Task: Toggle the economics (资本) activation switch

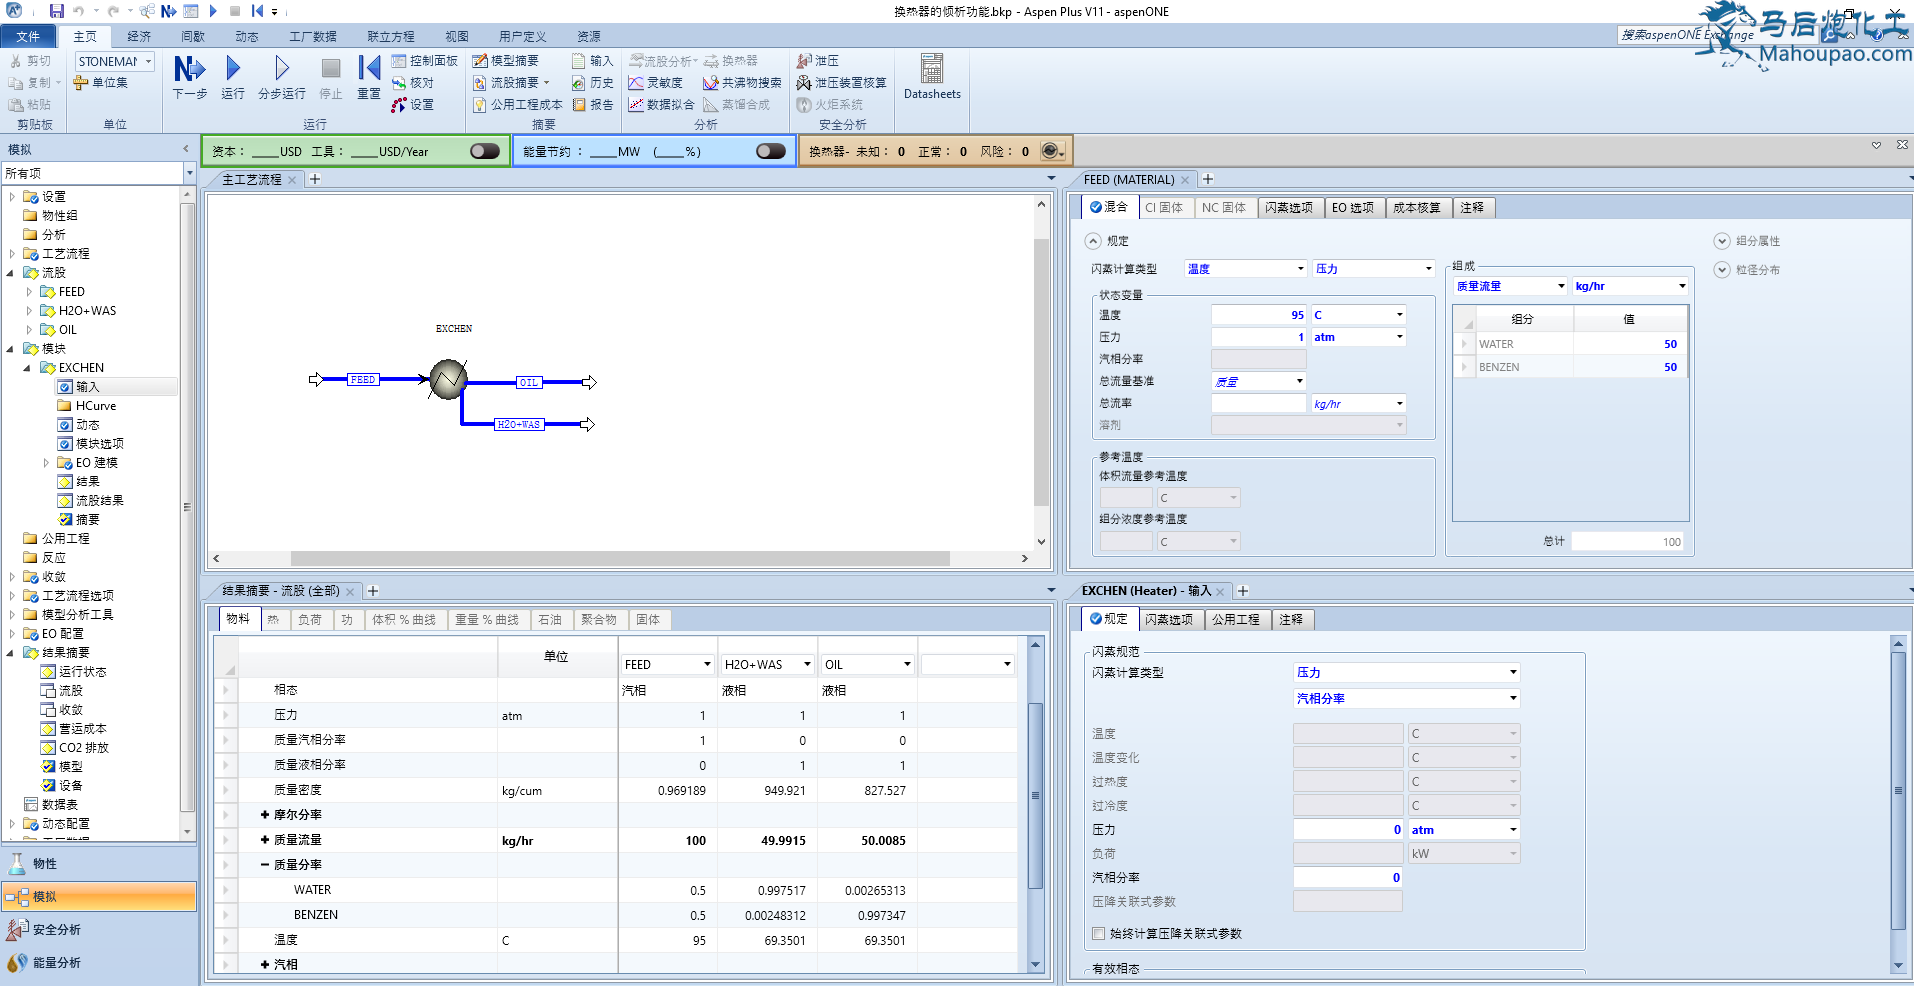Action: (x=485, y=151)
